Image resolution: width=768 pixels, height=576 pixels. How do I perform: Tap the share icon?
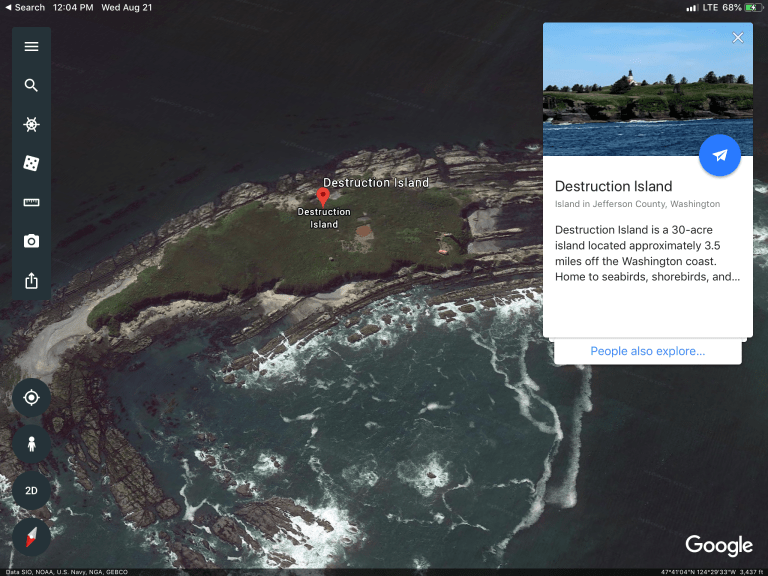pos(31,280)
